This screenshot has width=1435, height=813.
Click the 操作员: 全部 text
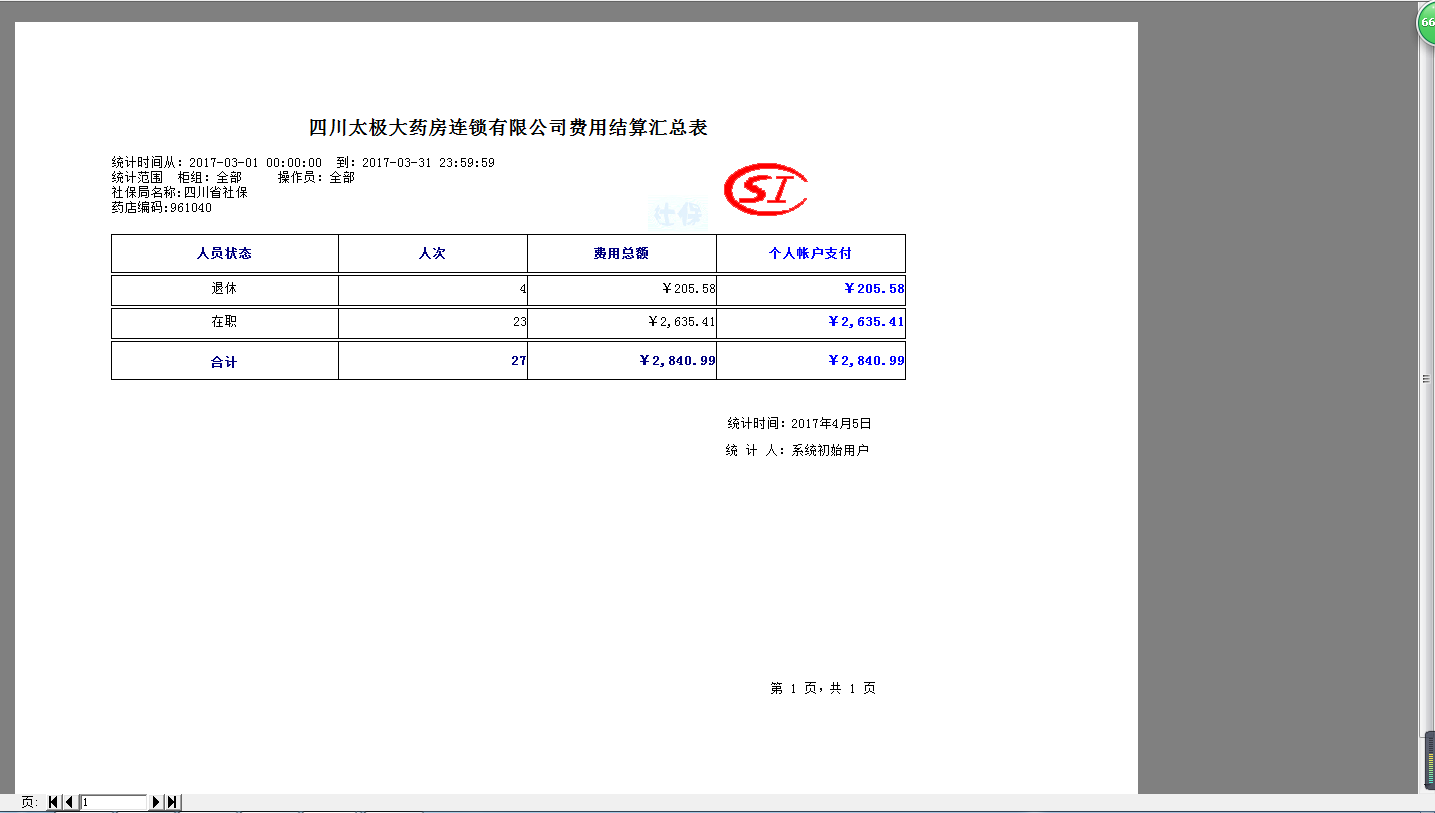316,177
